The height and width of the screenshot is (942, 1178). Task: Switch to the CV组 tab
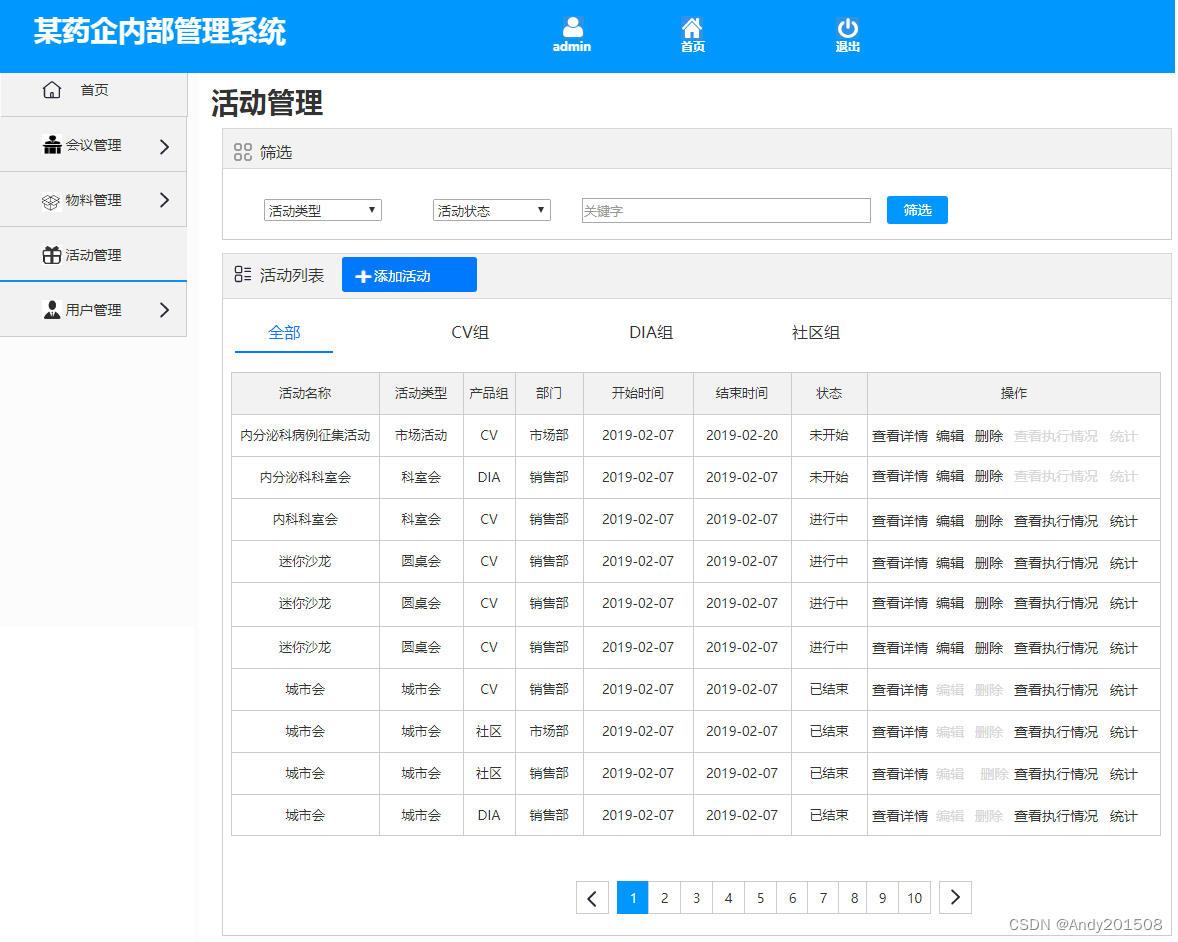pyautogui.click(x=471, y=332)
